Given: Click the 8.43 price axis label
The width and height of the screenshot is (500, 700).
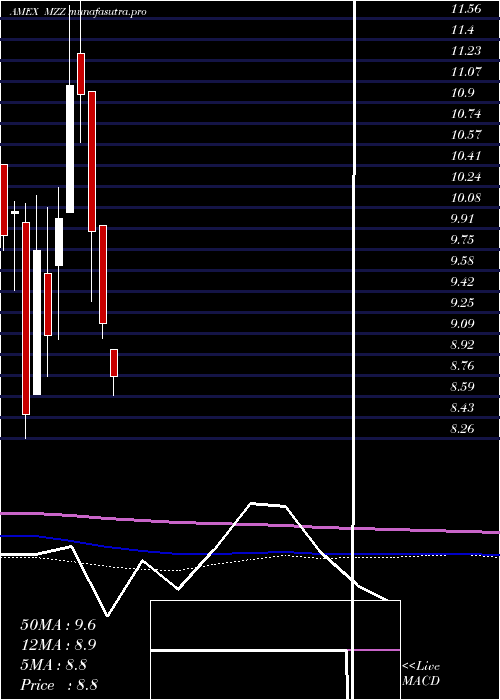Looking at the screenshot, I should coord(462,408).
